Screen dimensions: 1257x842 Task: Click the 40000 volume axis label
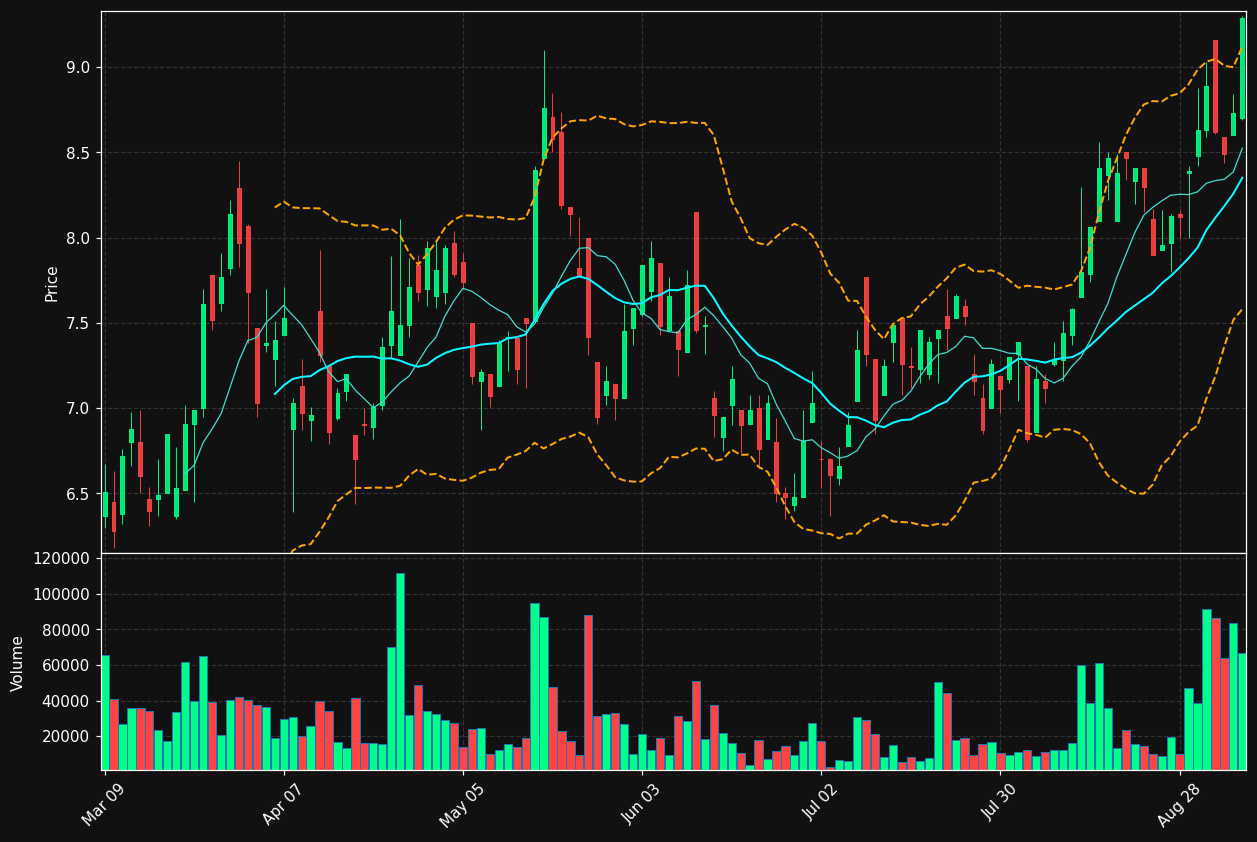65,701
